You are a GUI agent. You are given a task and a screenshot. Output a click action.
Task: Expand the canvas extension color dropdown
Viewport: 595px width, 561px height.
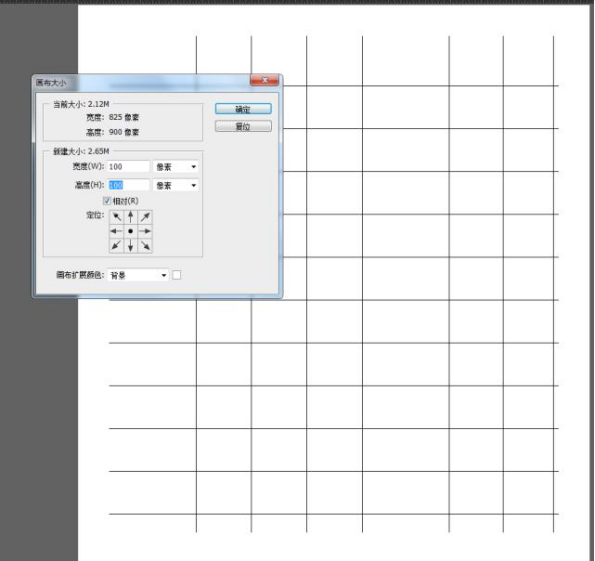point(138,275)
